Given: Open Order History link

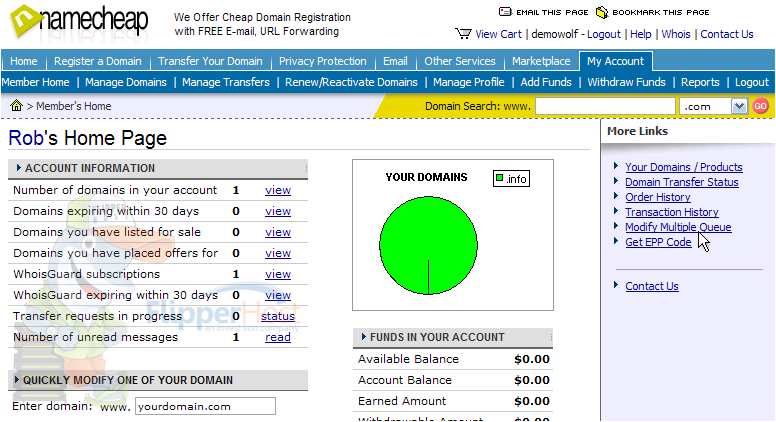Looking at the screenshot, I should 658,197.
